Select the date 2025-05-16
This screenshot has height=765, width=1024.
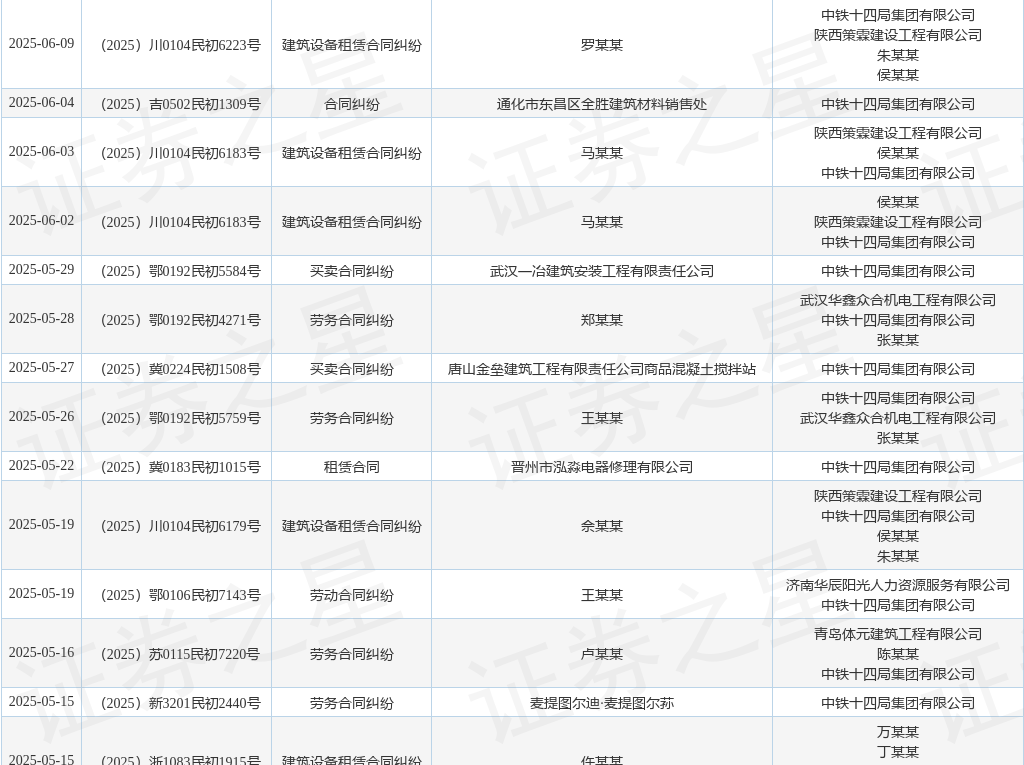click(41, 652)
